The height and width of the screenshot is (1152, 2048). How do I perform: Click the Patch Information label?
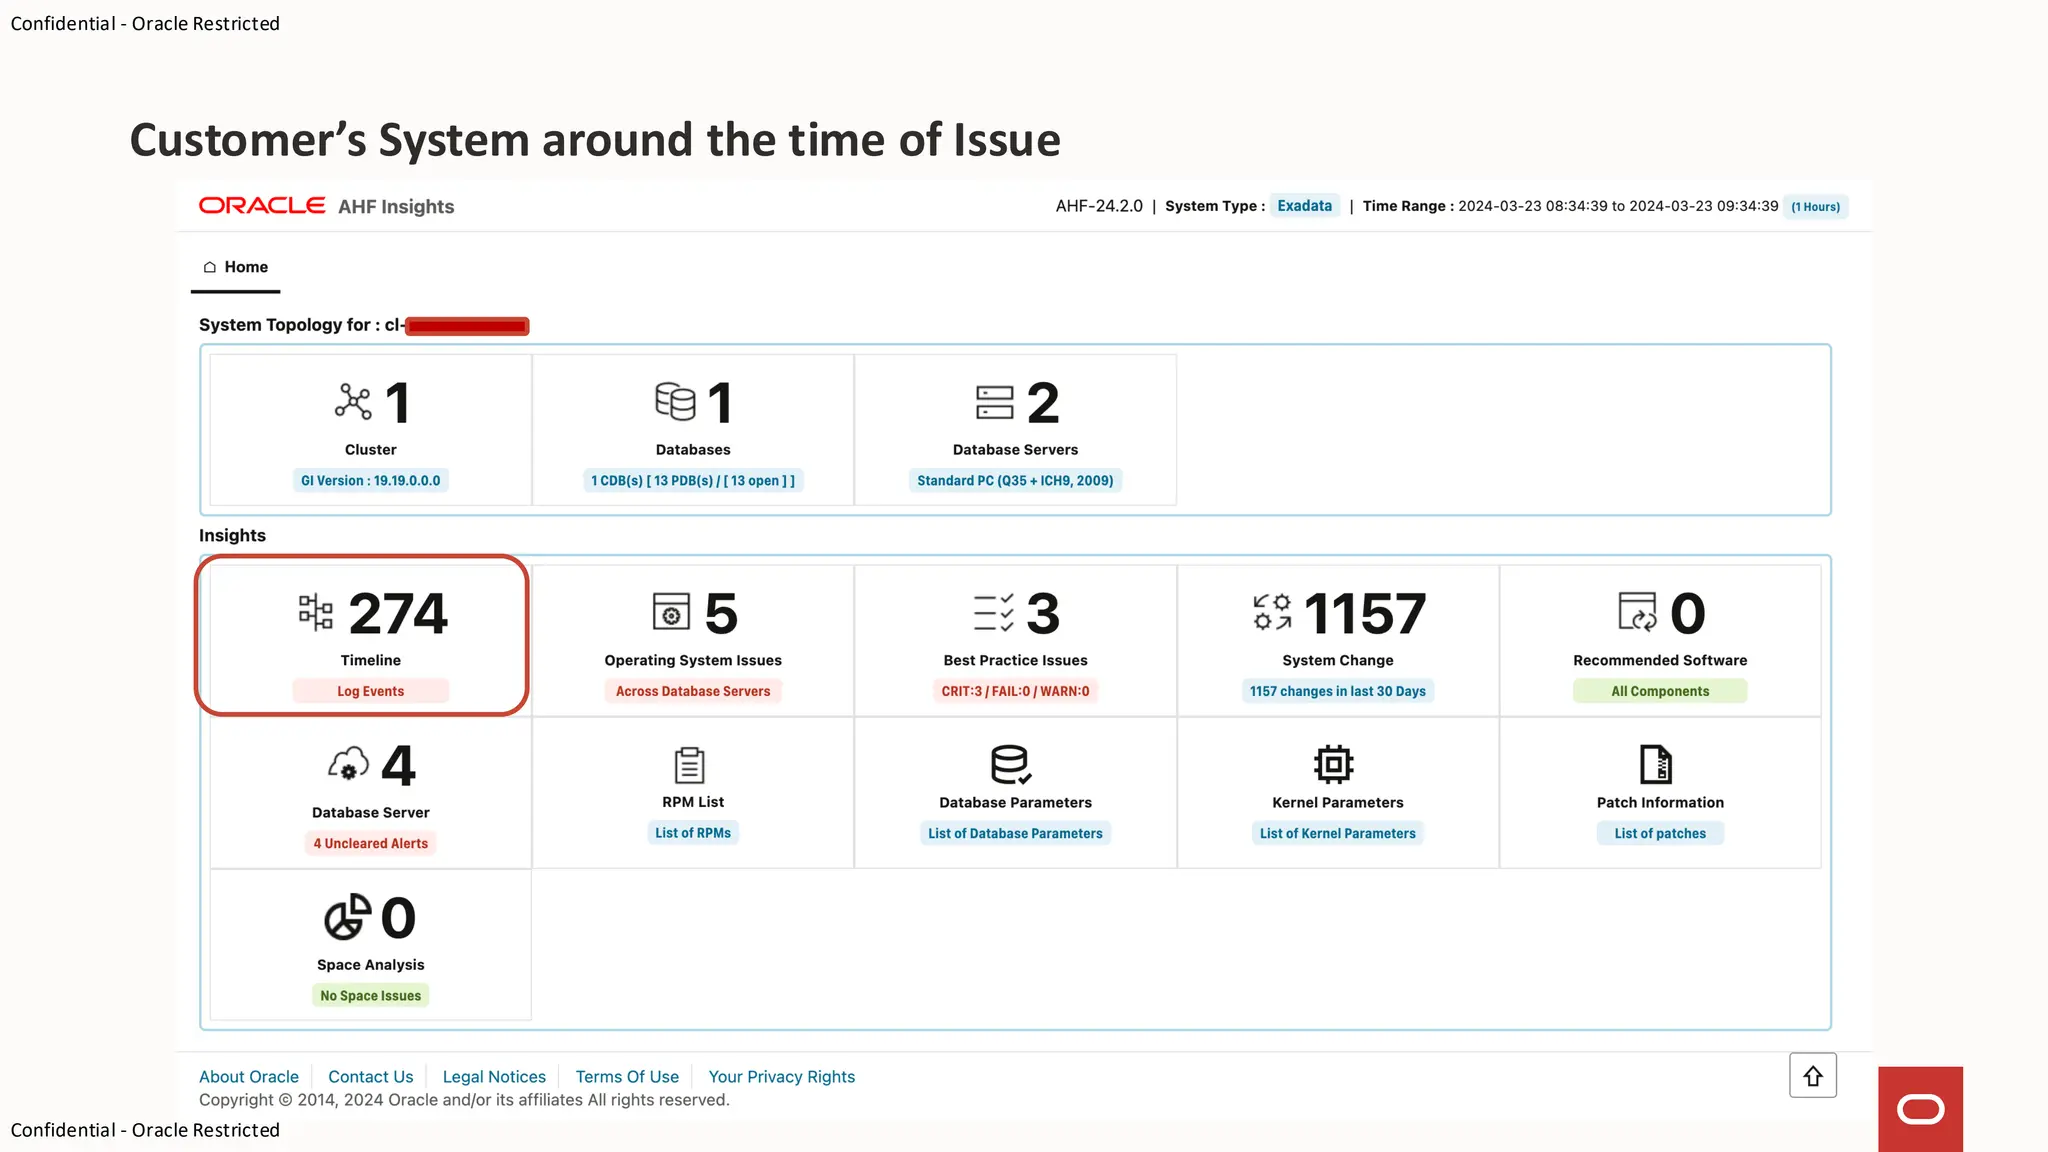click(1660, 802)
